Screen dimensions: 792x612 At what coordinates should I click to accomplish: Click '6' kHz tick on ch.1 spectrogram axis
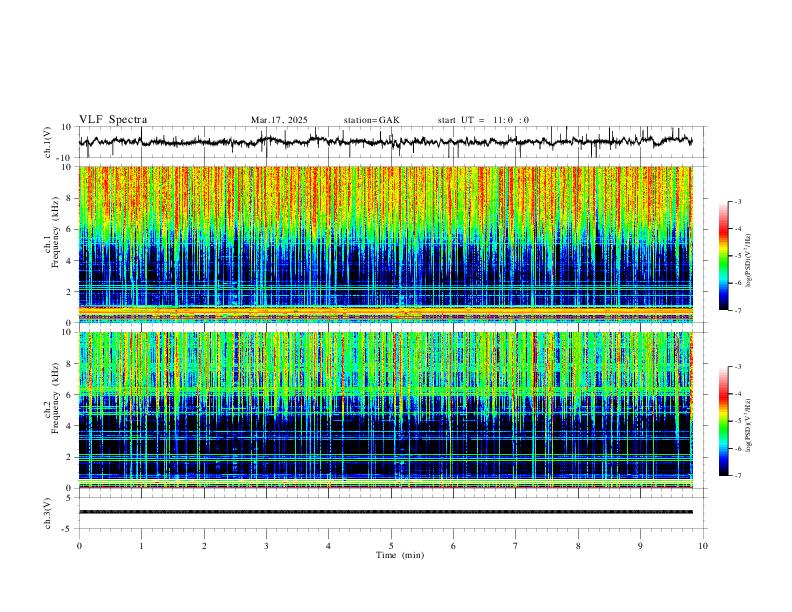[x=70, y=229]
